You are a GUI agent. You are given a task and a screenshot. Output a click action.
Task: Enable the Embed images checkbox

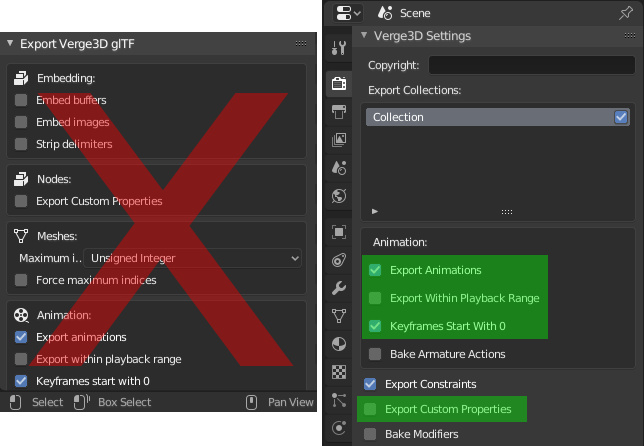(21, 122)
